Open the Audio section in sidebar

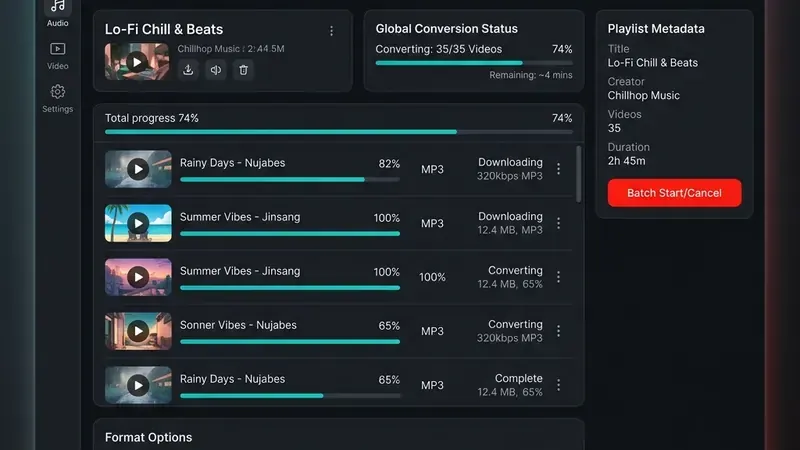58,14
